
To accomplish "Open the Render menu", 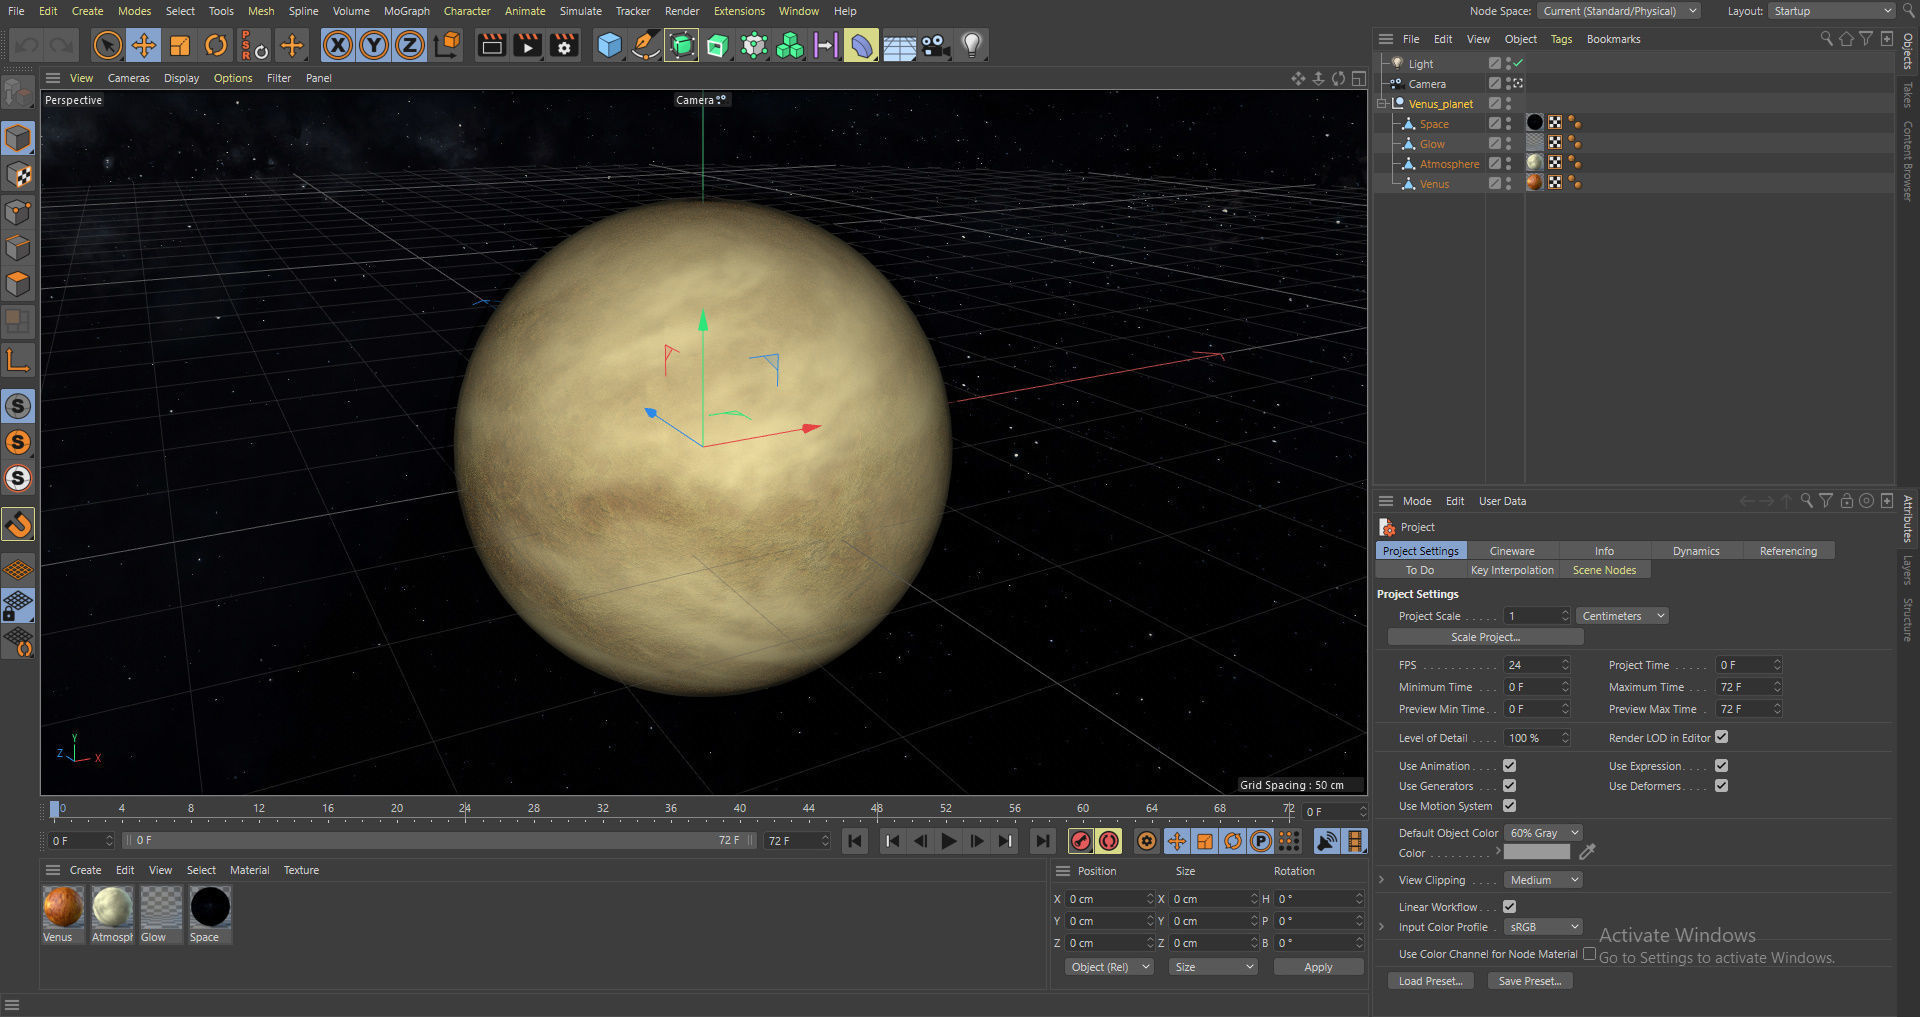I will pos(682,11).
